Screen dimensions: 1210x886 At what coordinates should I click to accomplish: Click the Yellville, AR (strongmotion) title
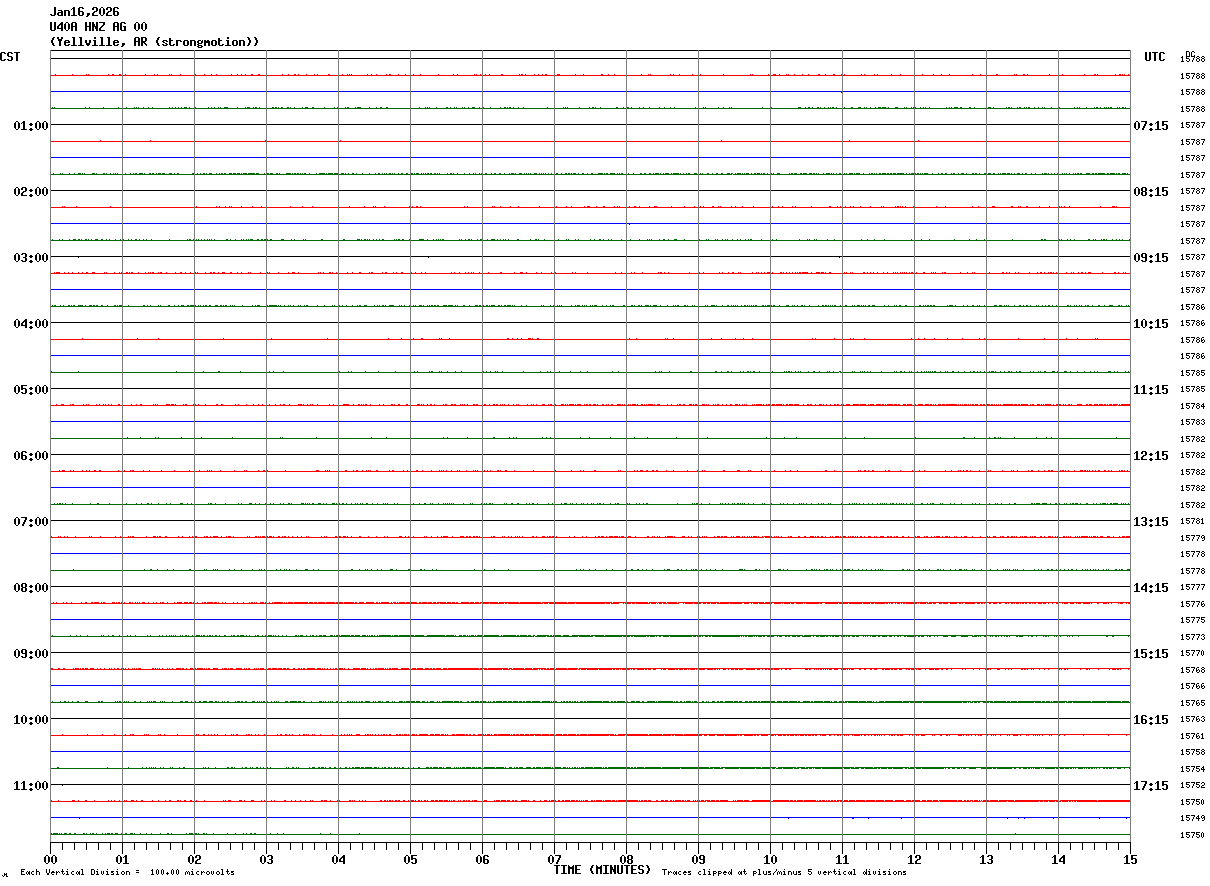pyautogui.click(x=155, y=42)
